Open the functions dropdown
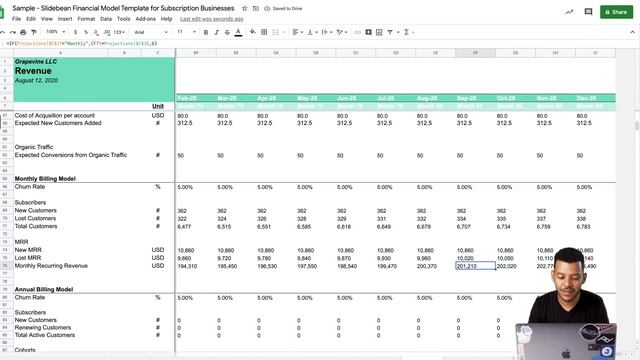The width and height of the screenshot is (640, 360). [x=409, y=32]
